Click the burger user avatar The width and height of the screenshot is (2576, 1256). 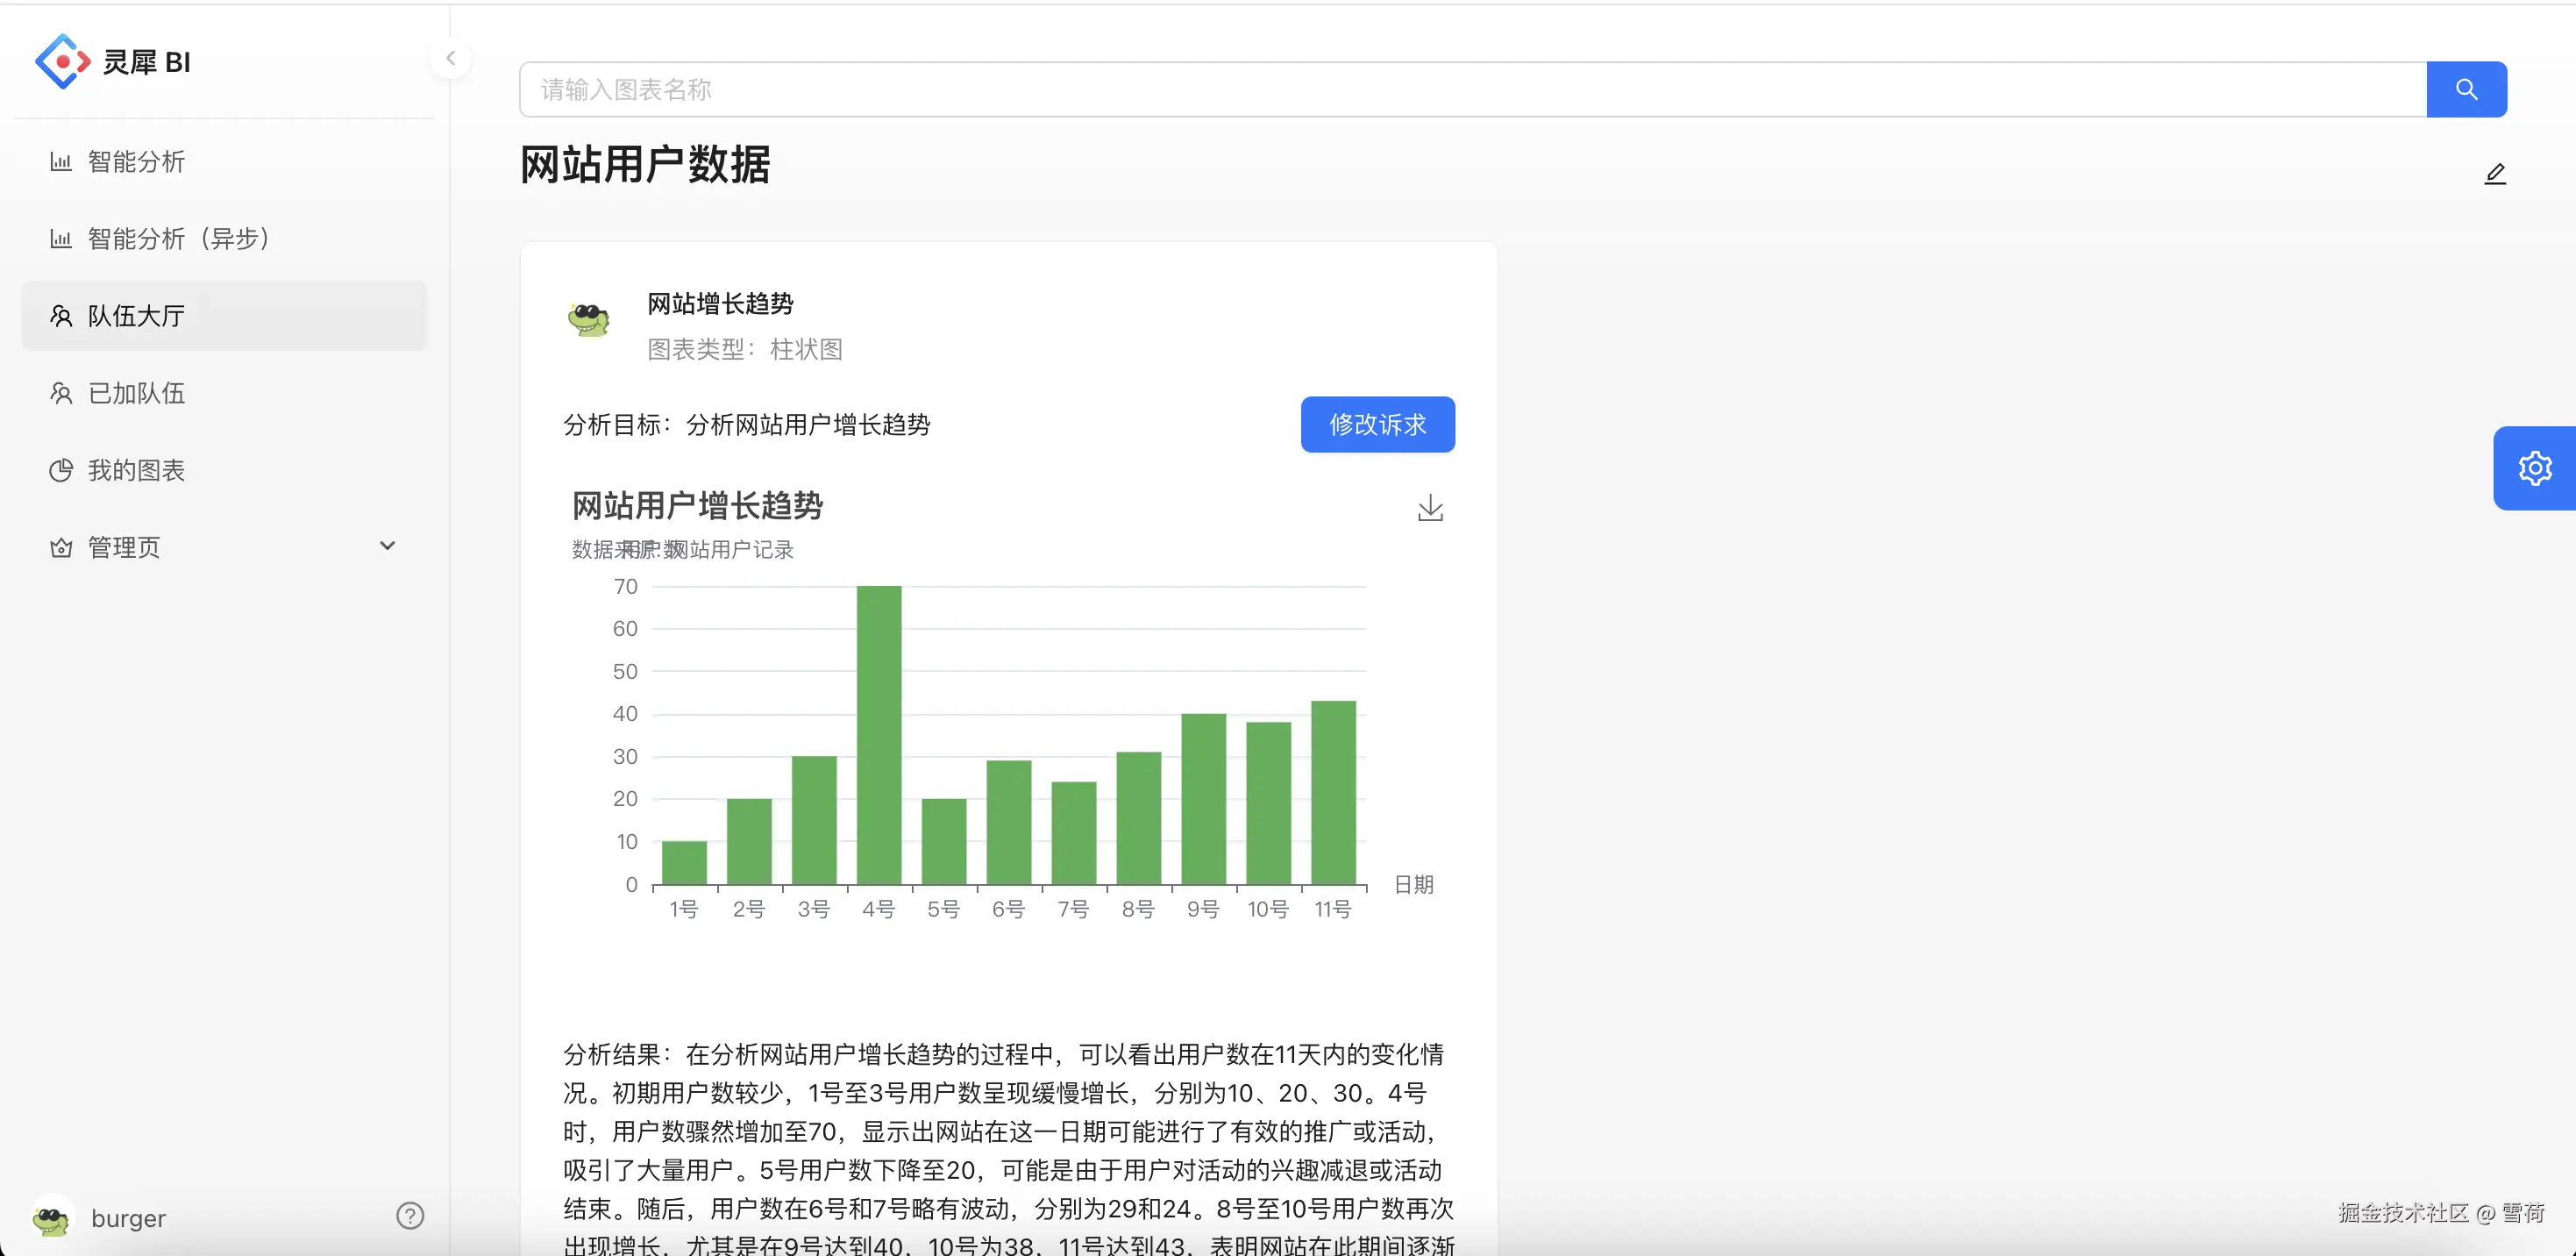click(x=52, y=1217)
